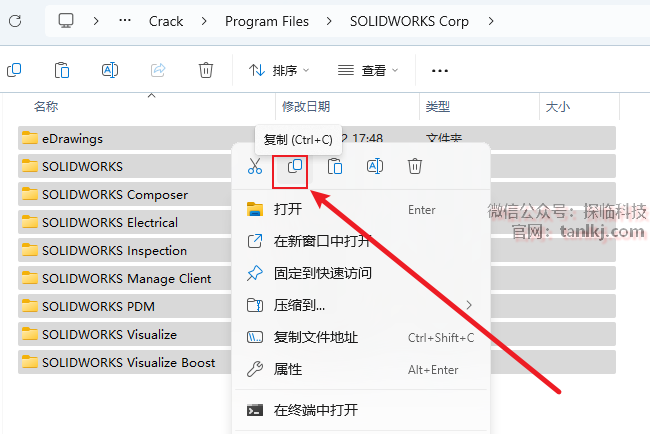Click the This PC monitor icon
Screen dimensions: 650x434
66,21
